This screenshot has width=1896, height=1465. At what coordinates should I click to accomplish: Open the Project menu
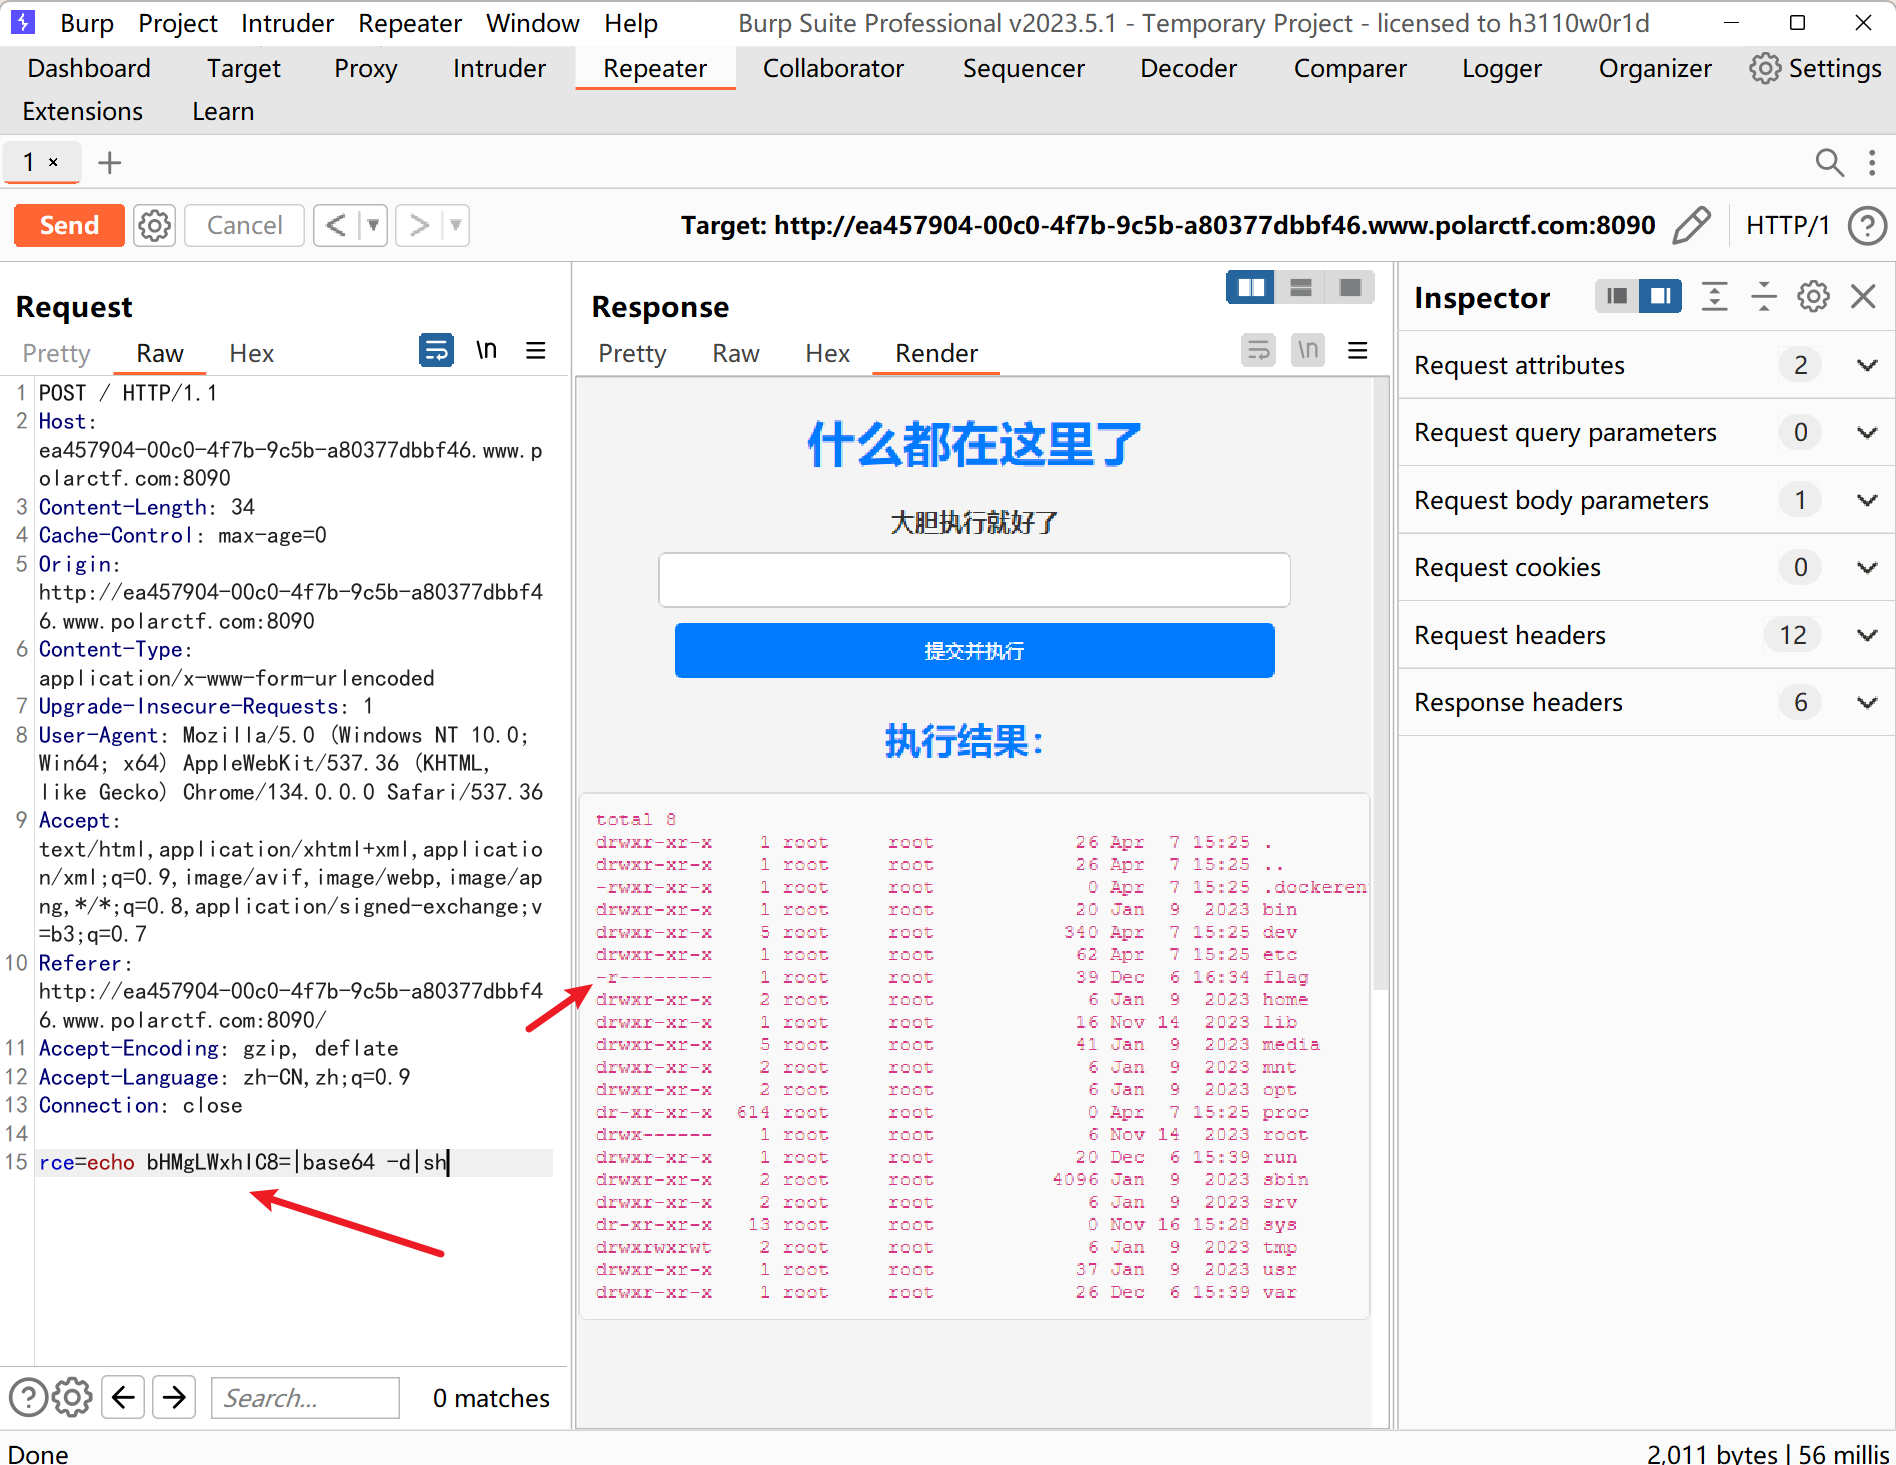177,23
